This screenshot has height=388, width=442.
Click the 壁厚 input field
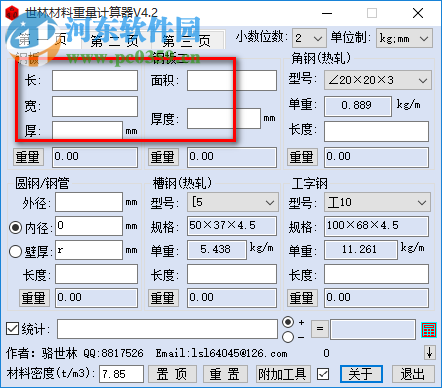click(89, 250)
